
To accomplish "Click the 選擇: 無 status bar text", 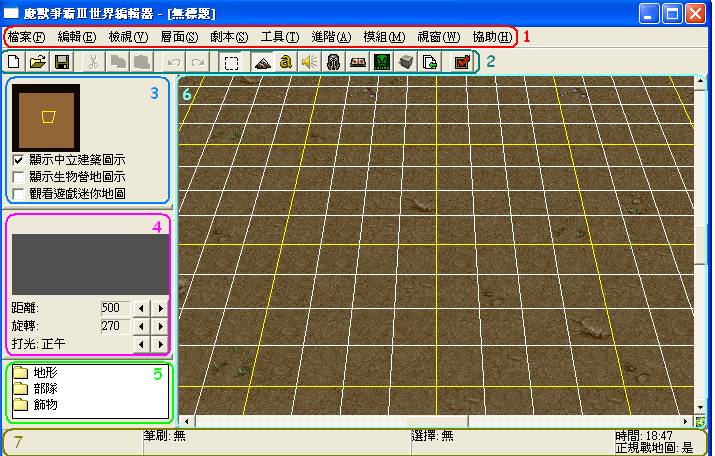I will (432, 436).
